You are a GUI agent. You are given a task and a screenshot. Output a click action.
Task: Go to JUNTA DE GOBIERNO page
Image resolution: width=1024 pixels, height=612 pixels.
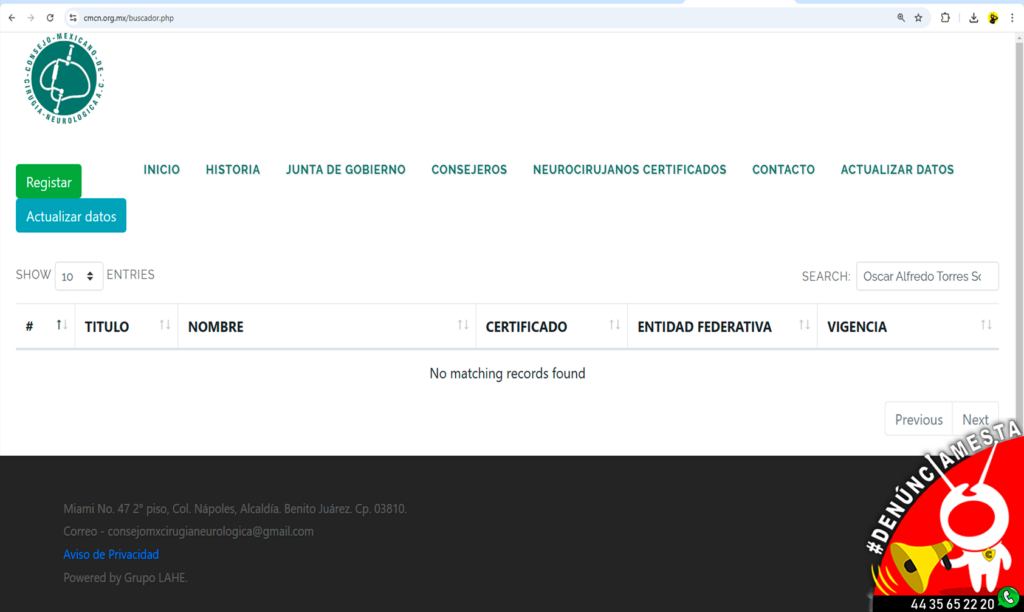click(345, 170)
